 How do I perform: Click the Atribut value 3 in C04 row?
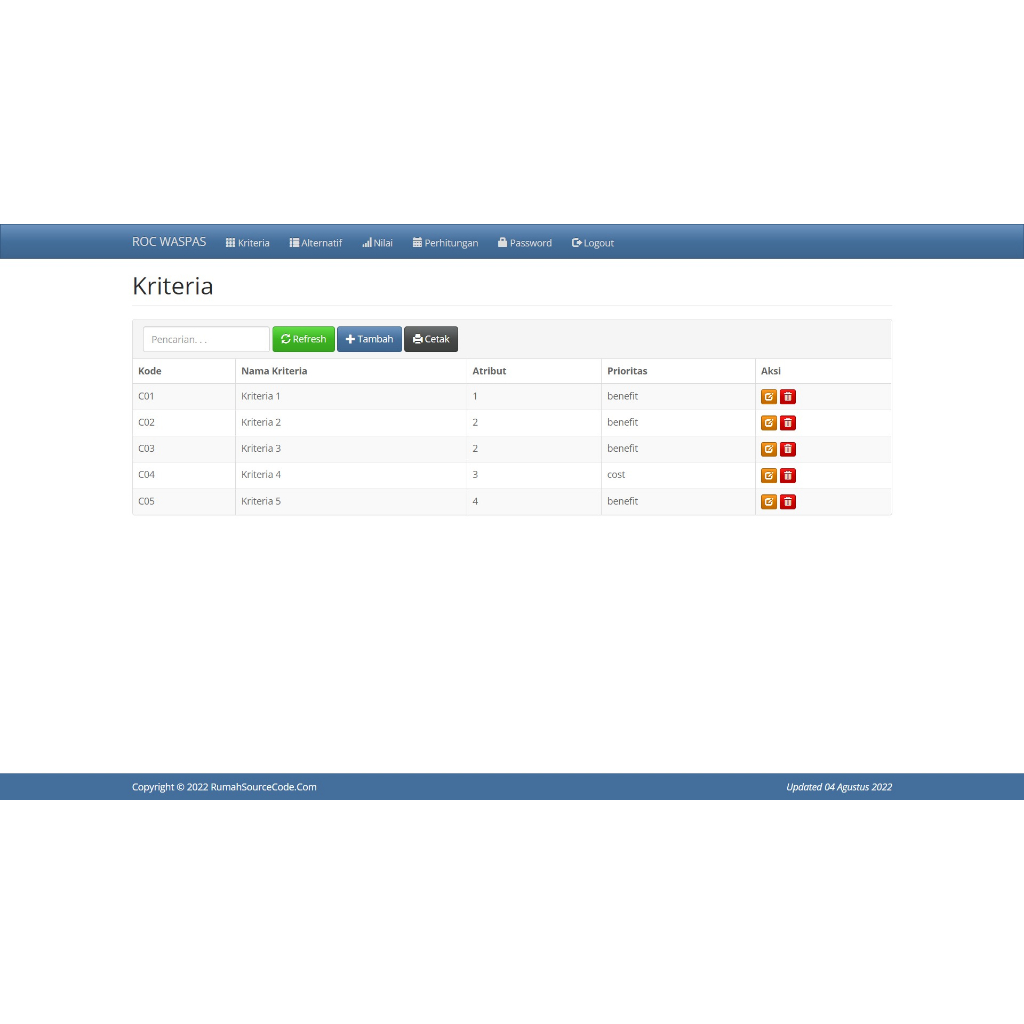click(475, 475)
